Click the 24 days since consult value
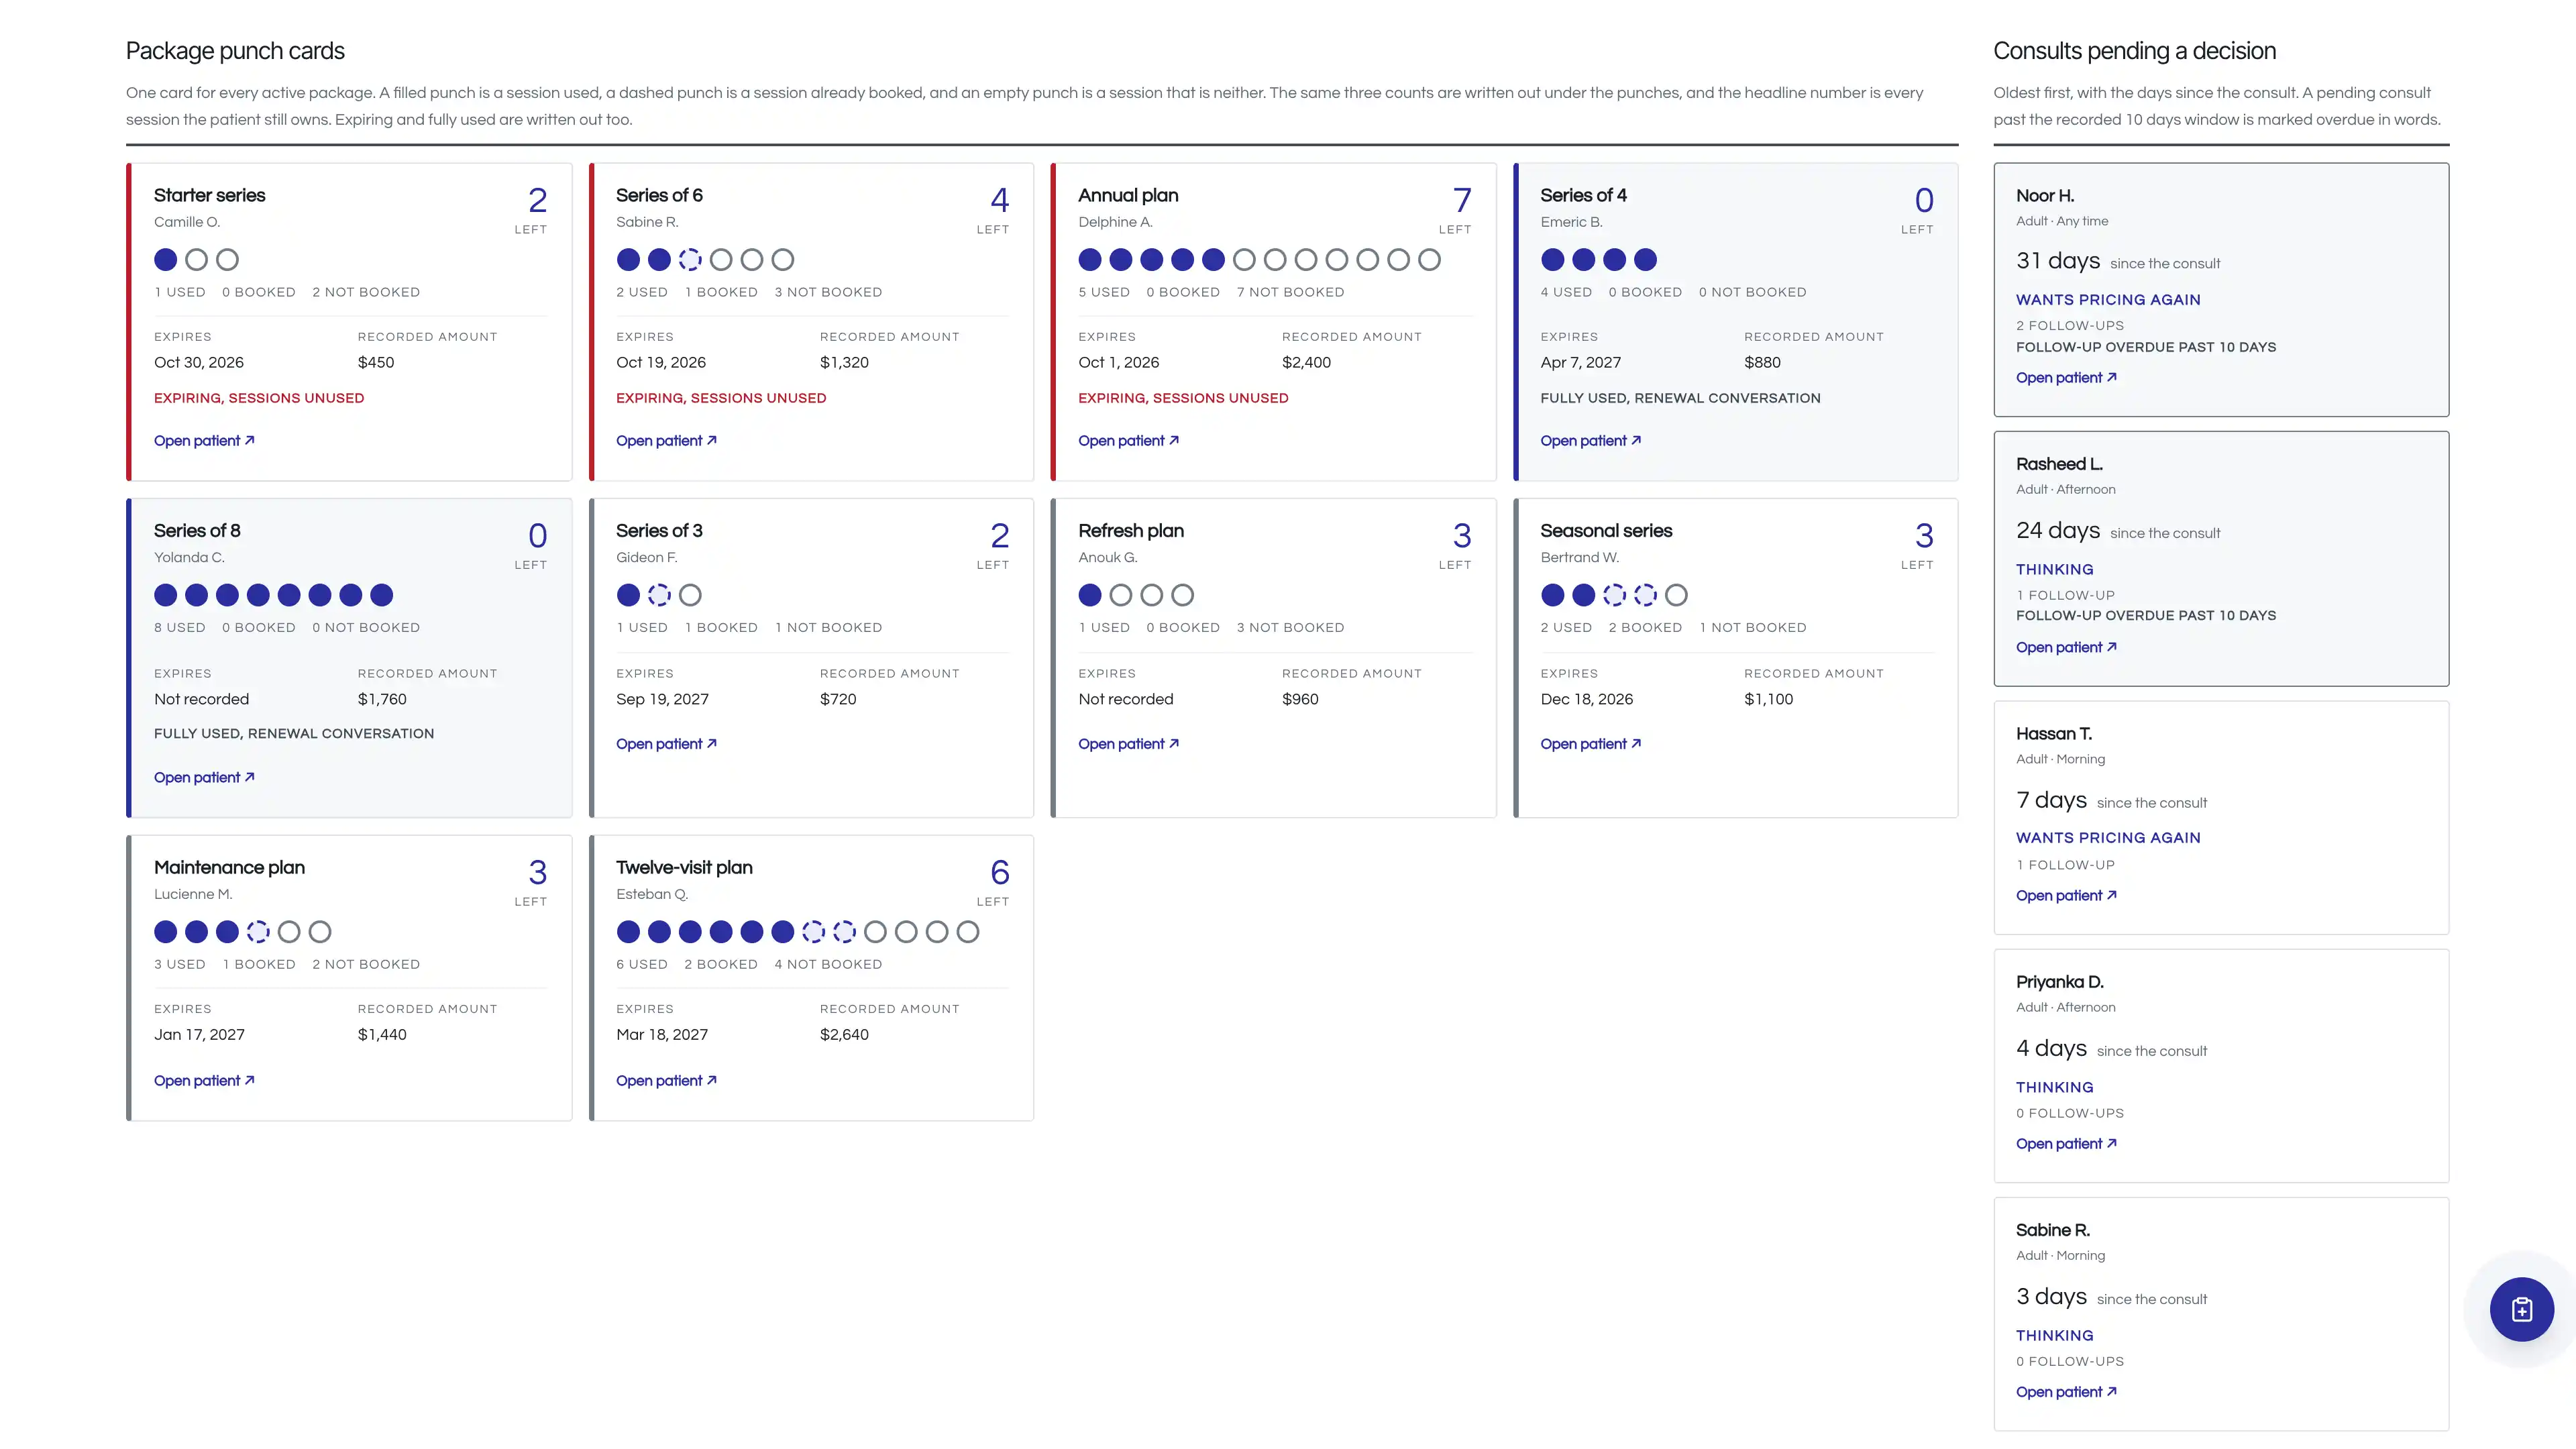Image resolution: width=2576 pixels, height=1449 pixels. pos(2058,530)
